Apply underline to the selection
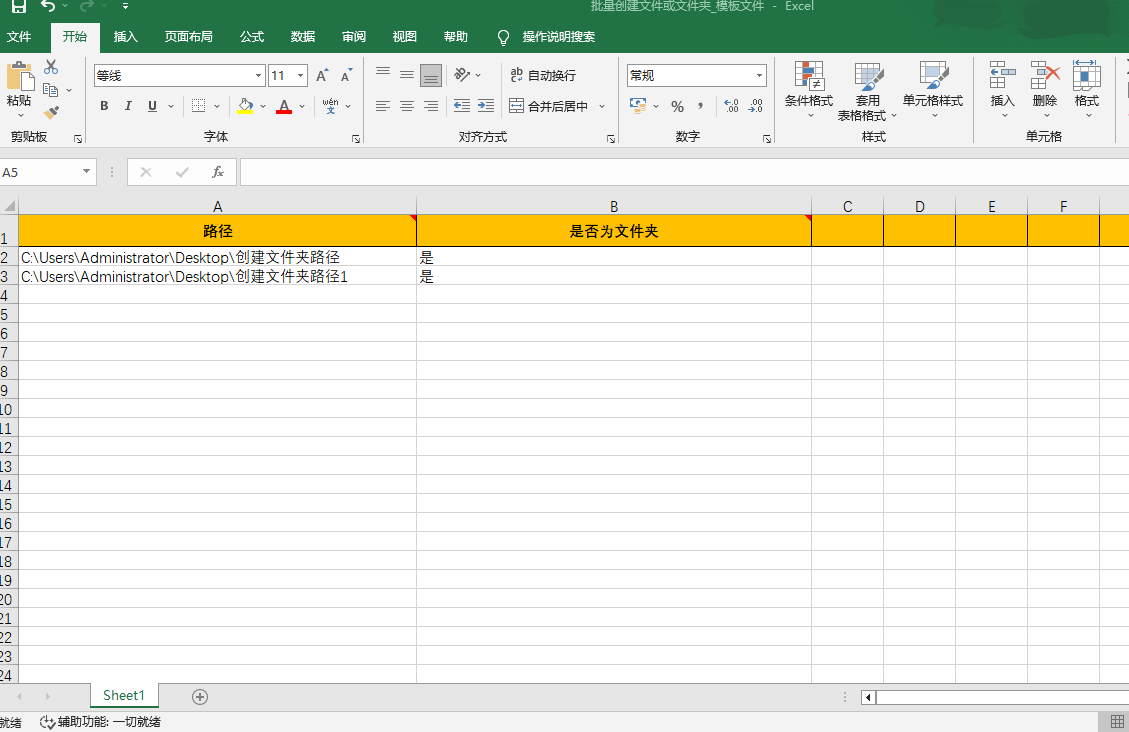1129x732 pixels. click(150, 106)
